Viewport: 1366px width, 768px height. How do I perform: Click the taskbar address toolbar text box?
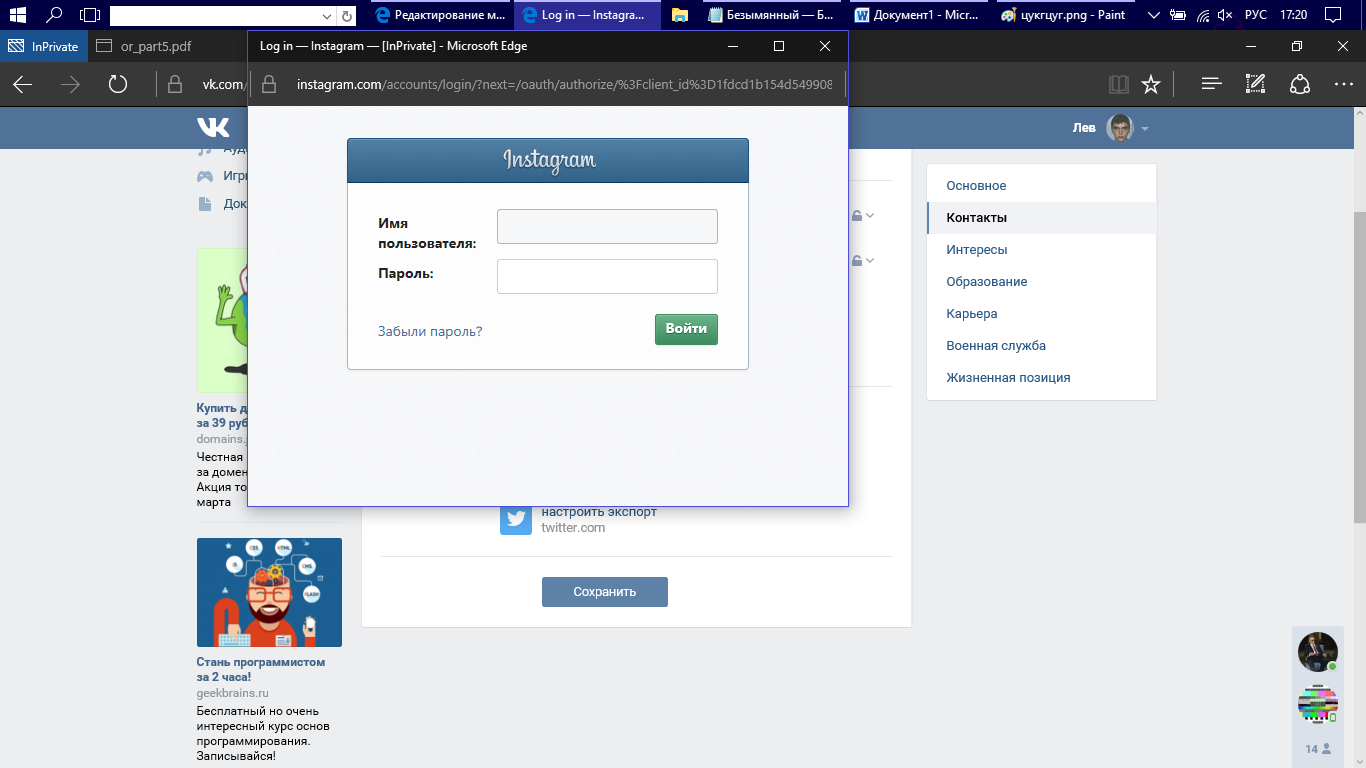pos(215,16)
